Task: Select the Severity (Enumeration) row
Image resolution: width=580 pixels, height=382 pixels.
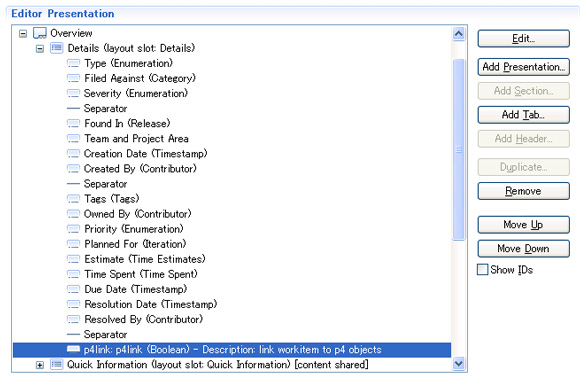Action: pos(136,93)
